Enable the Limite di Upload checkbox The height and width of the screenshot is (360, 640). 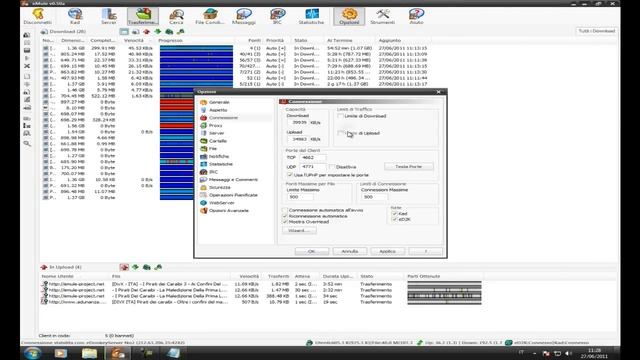340,133
